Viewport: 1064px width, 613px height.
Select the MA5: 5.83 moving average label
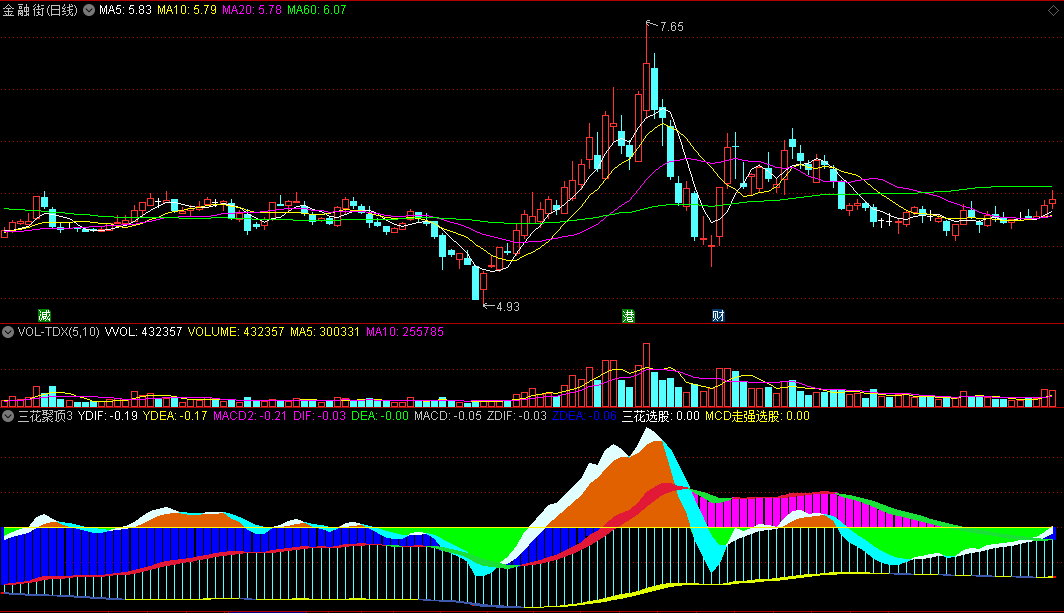pyautogui.click(x=126, y=10)
